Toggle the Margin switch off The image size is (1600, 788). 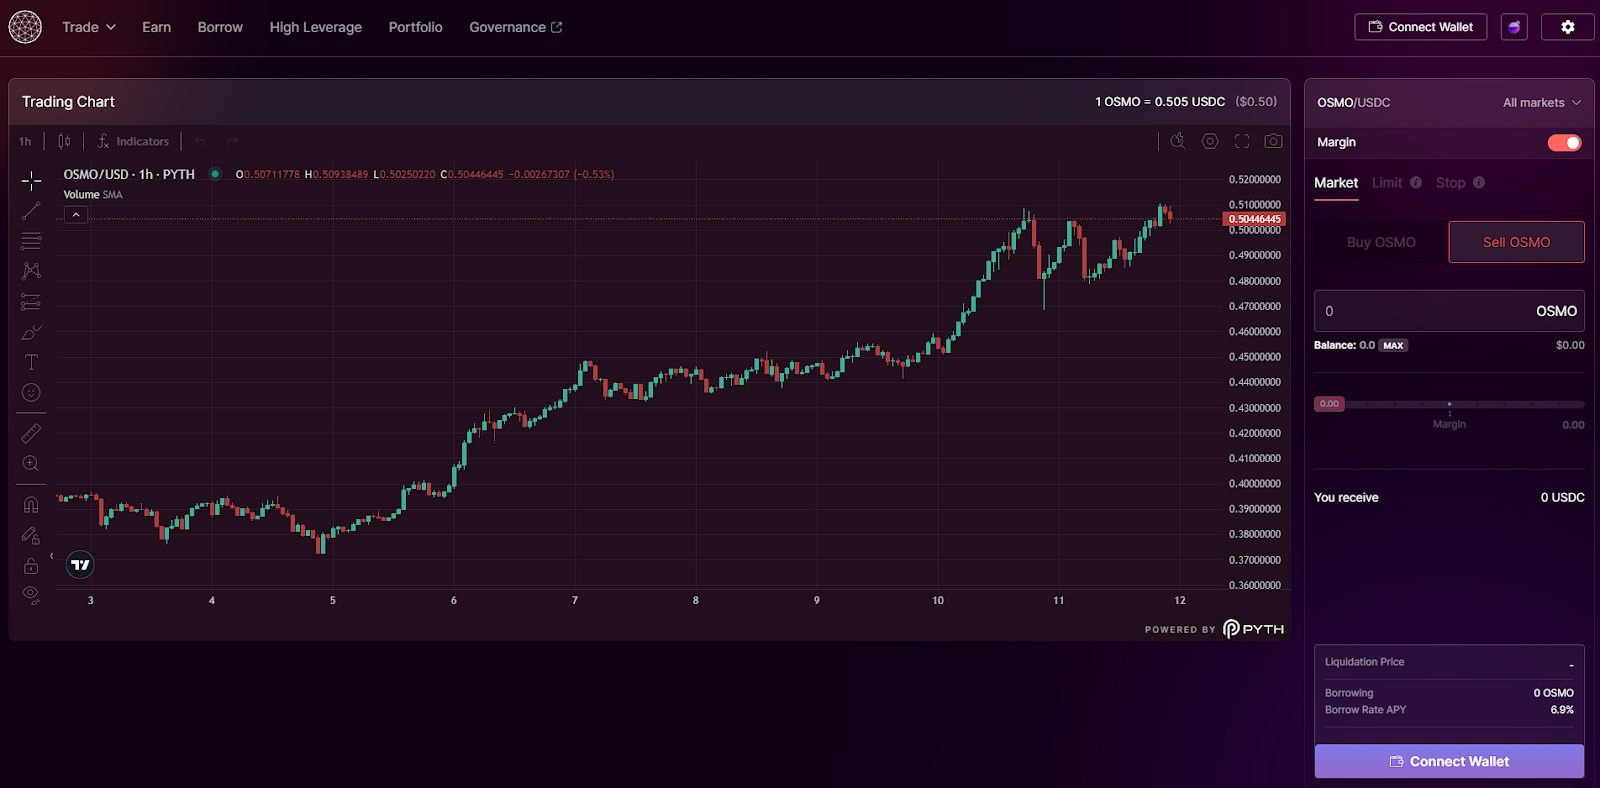(1565, 143)
